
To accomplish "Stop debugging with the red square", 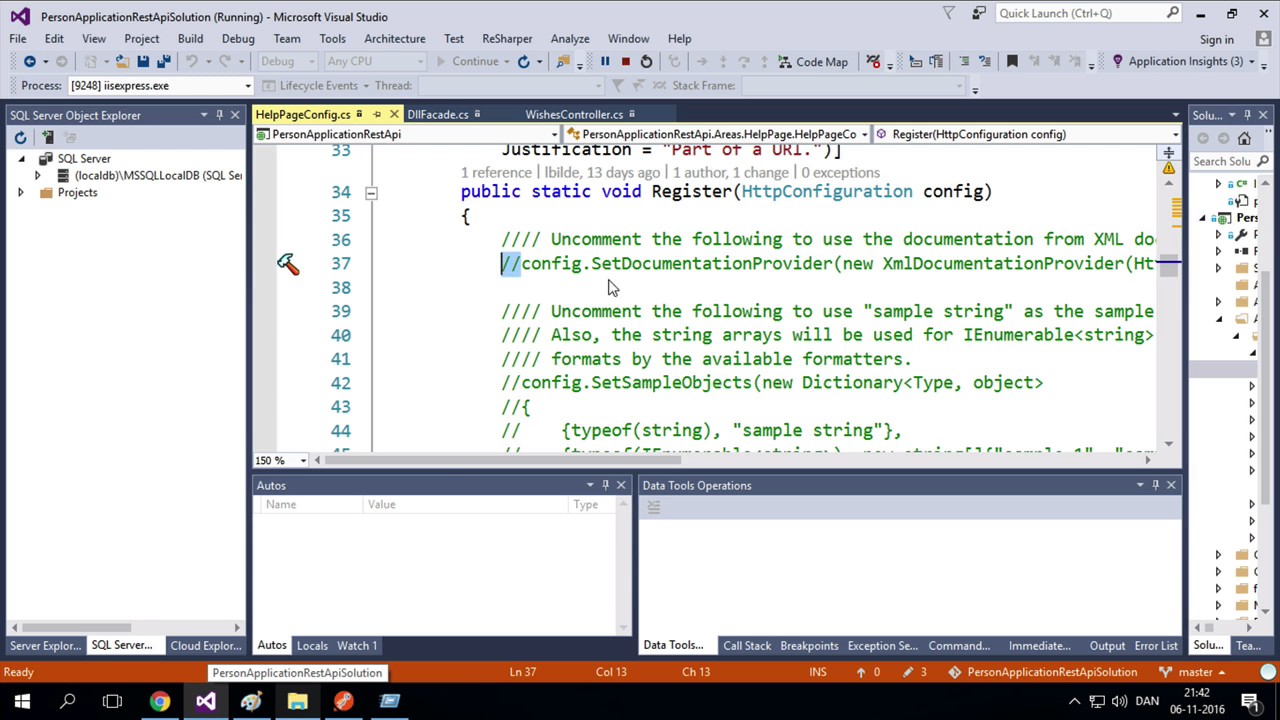I will pyautogui.click(x=625, y=62).
